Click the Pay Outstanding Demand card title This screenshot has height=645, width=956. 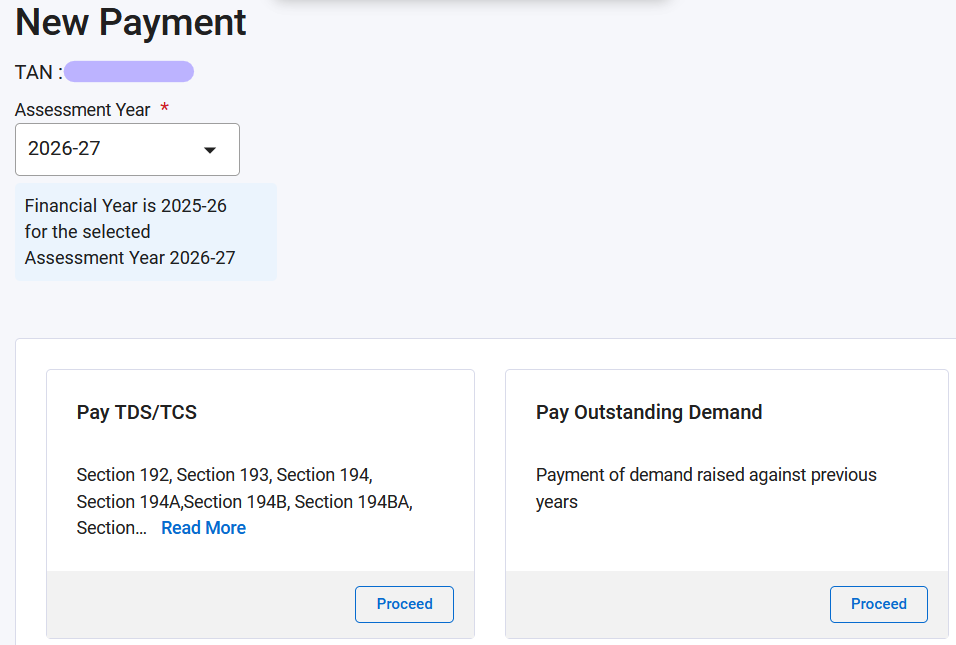pyautogui.click(x=649, y=412)
